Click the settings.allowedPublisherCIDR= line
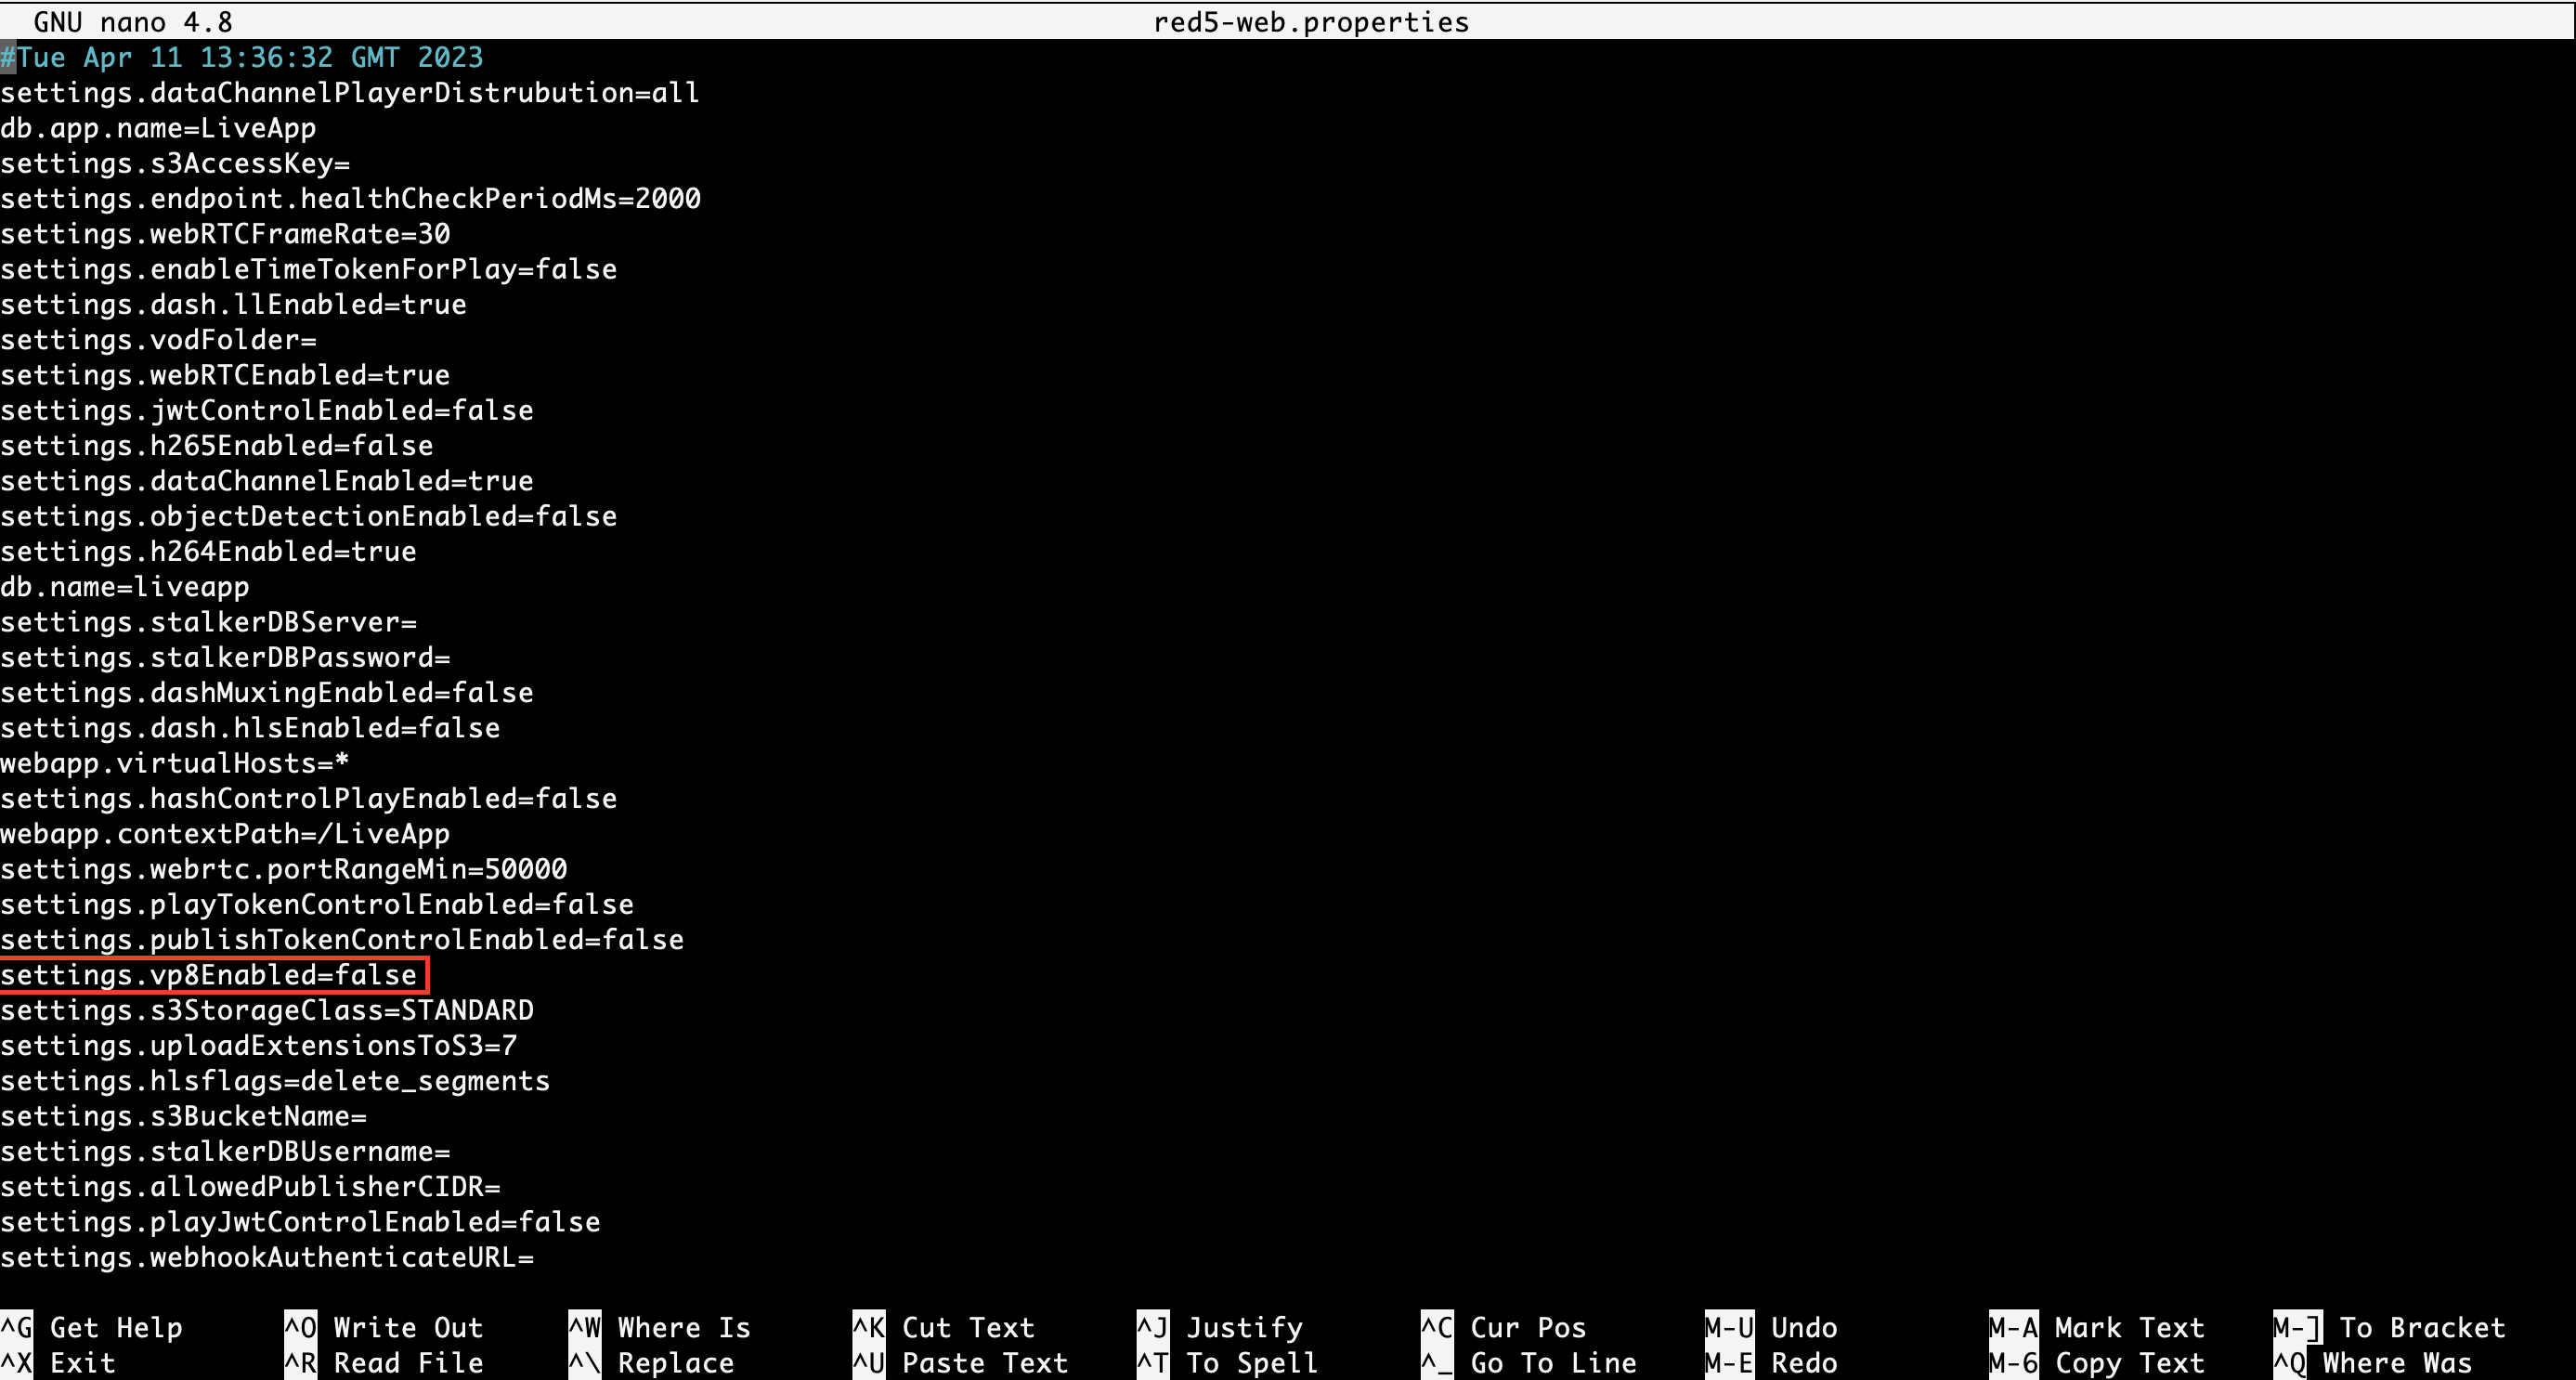 [250, 1187]
